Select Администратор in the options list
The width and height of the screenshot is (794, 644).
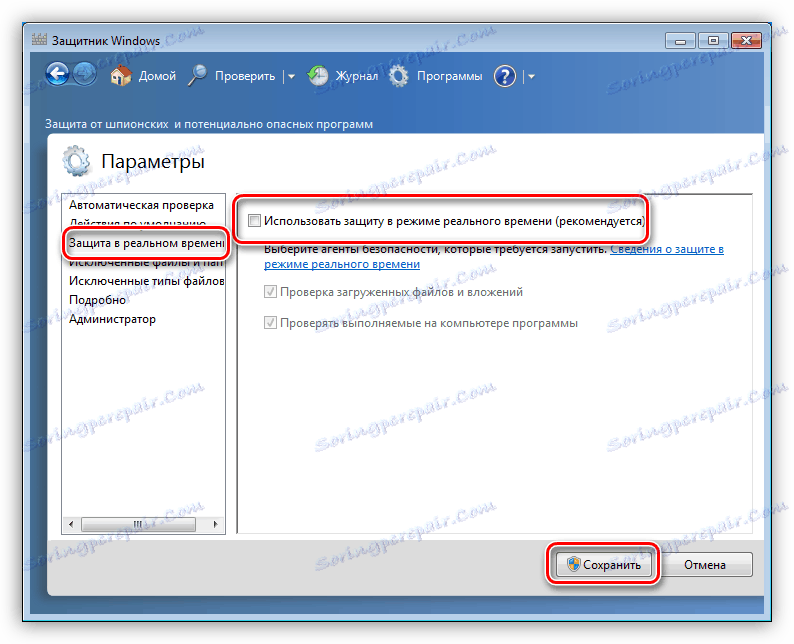pos(112,319)
